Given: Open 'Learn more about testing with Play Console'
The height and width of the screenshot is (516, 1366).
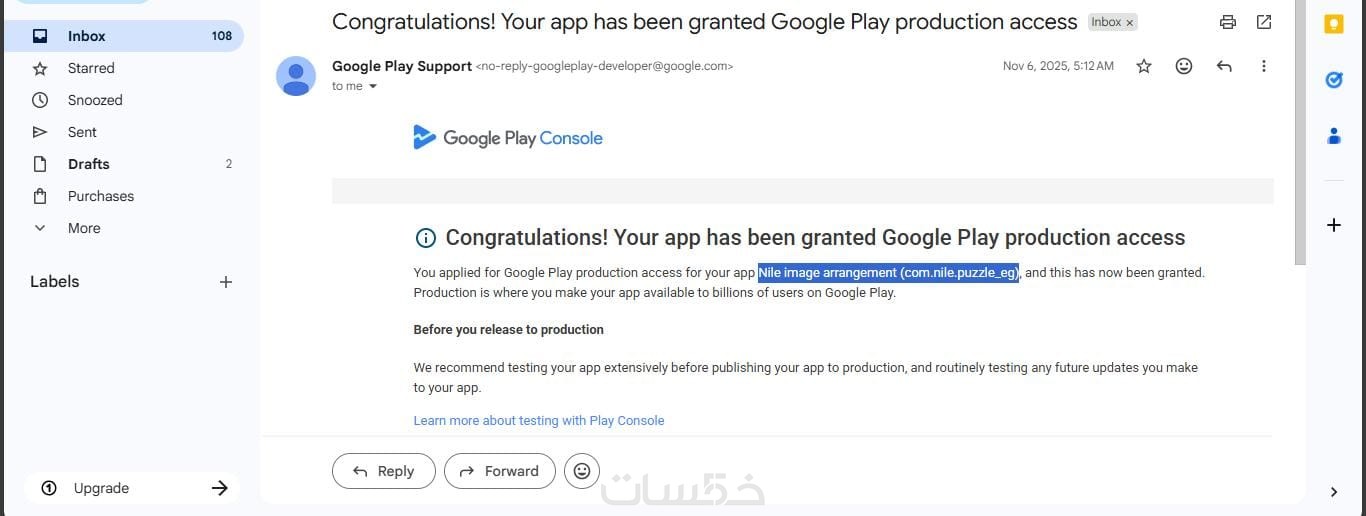Looking at the screenshot, I should click(539, 421).
